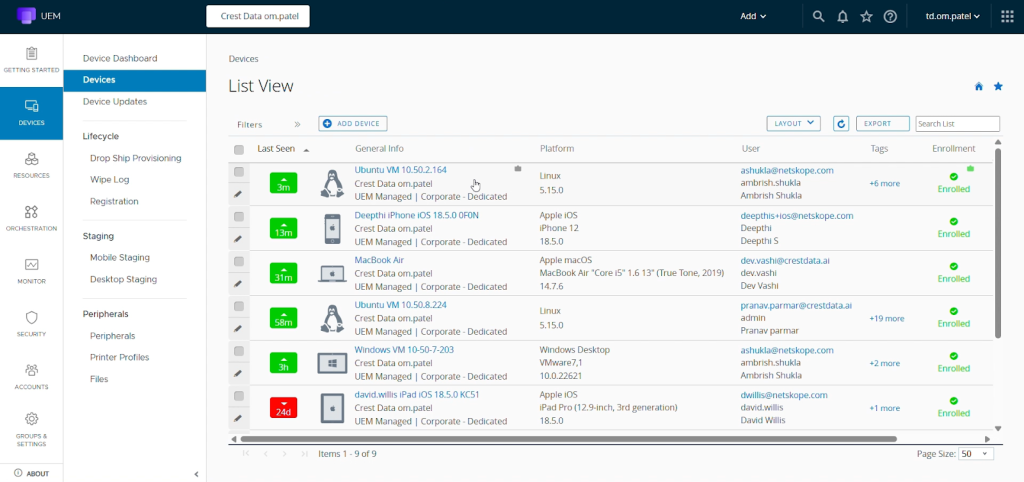The height and width of the screenshot is (482, 1024).
Task: Open Resources sidebar section
Action: (31, 166)
